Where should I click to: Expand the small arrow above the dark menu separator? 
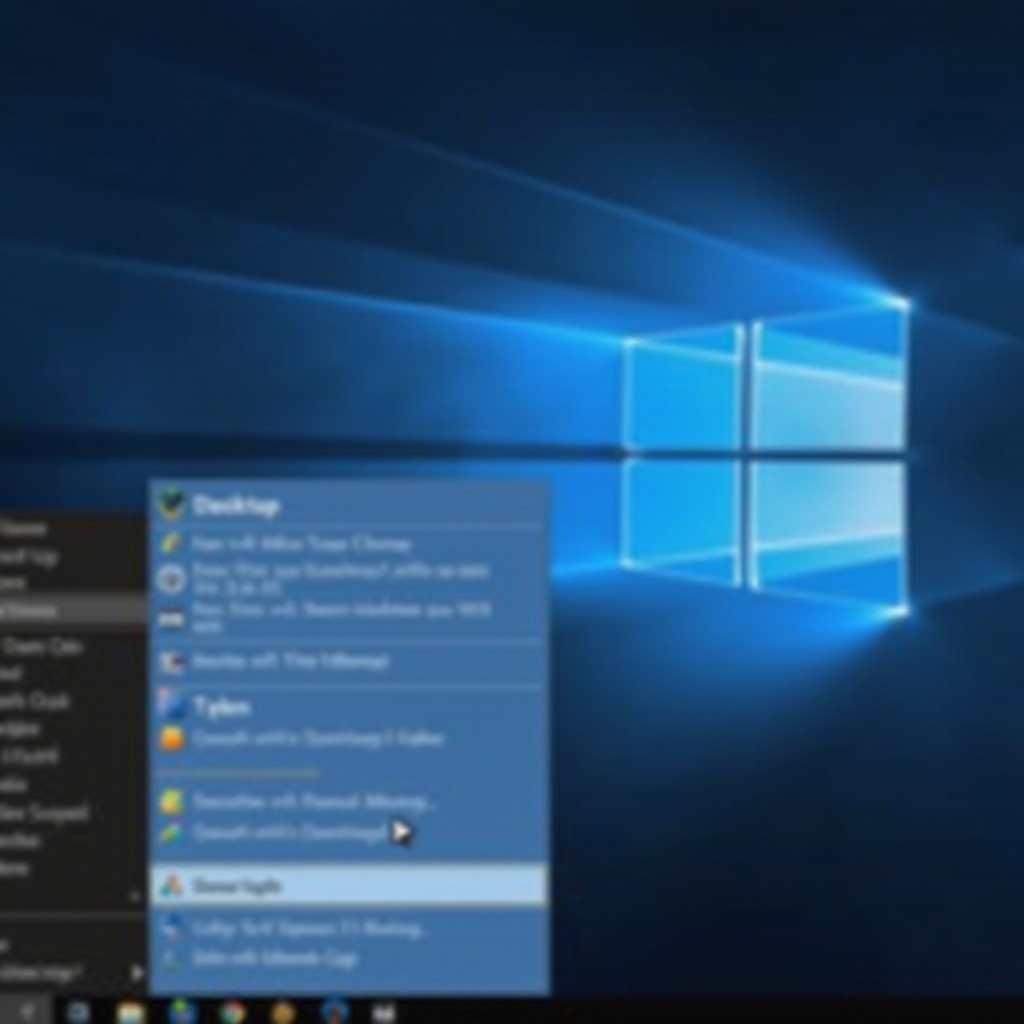136,899
